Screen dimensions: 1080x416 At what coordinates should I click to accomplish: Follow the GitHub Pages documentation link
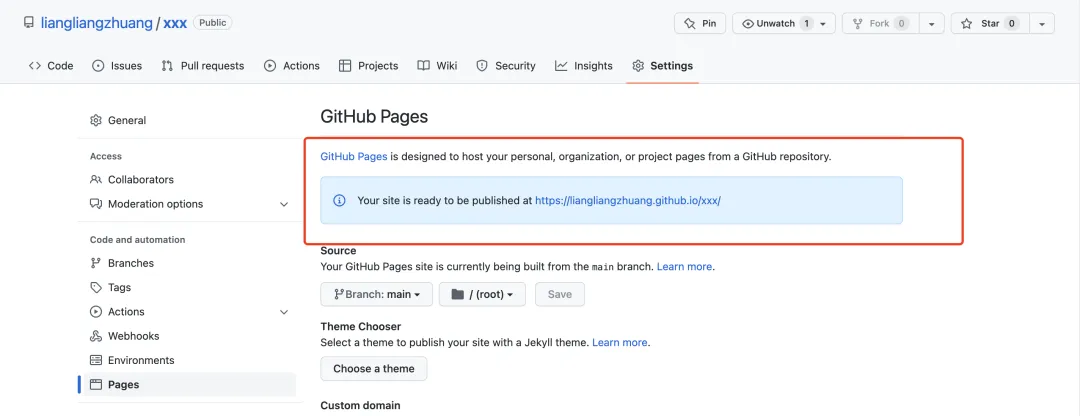354,156
